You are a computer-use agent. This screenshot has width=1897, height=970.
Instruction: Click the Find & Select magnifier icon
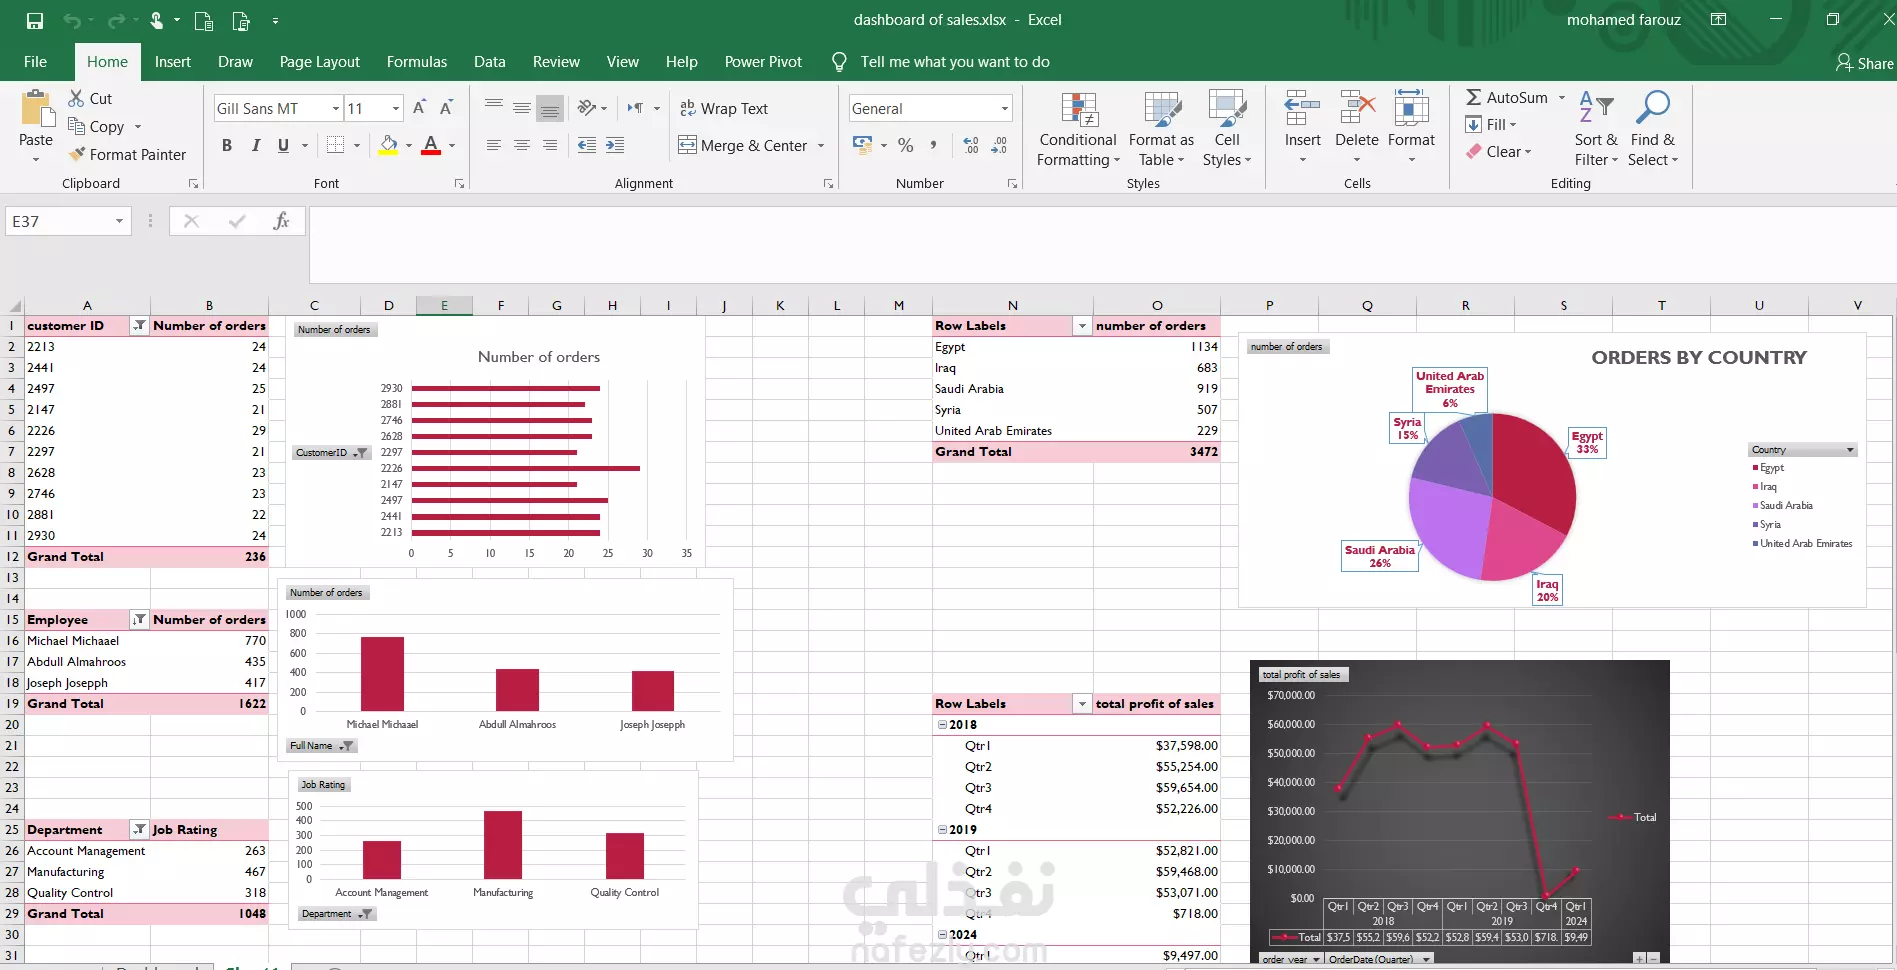[1652, 108]
